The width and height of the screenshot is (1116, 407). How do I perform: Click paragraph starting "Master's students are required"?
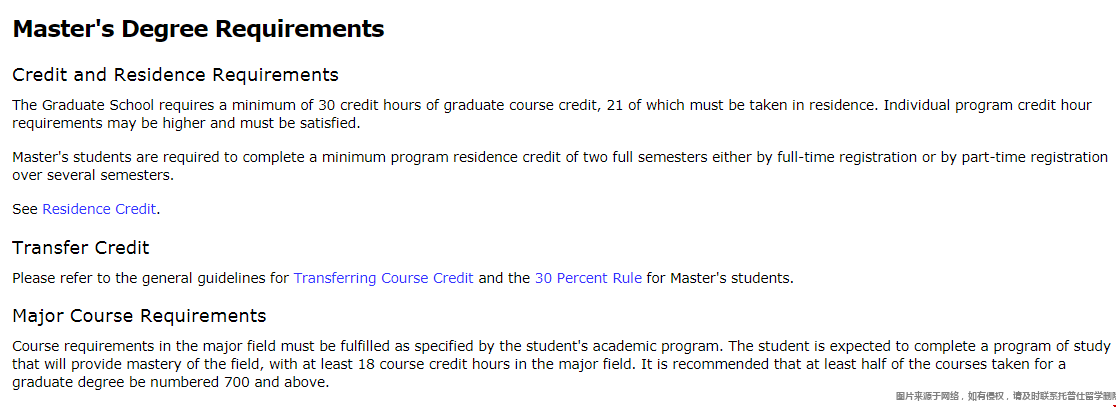tap(560, 166)
